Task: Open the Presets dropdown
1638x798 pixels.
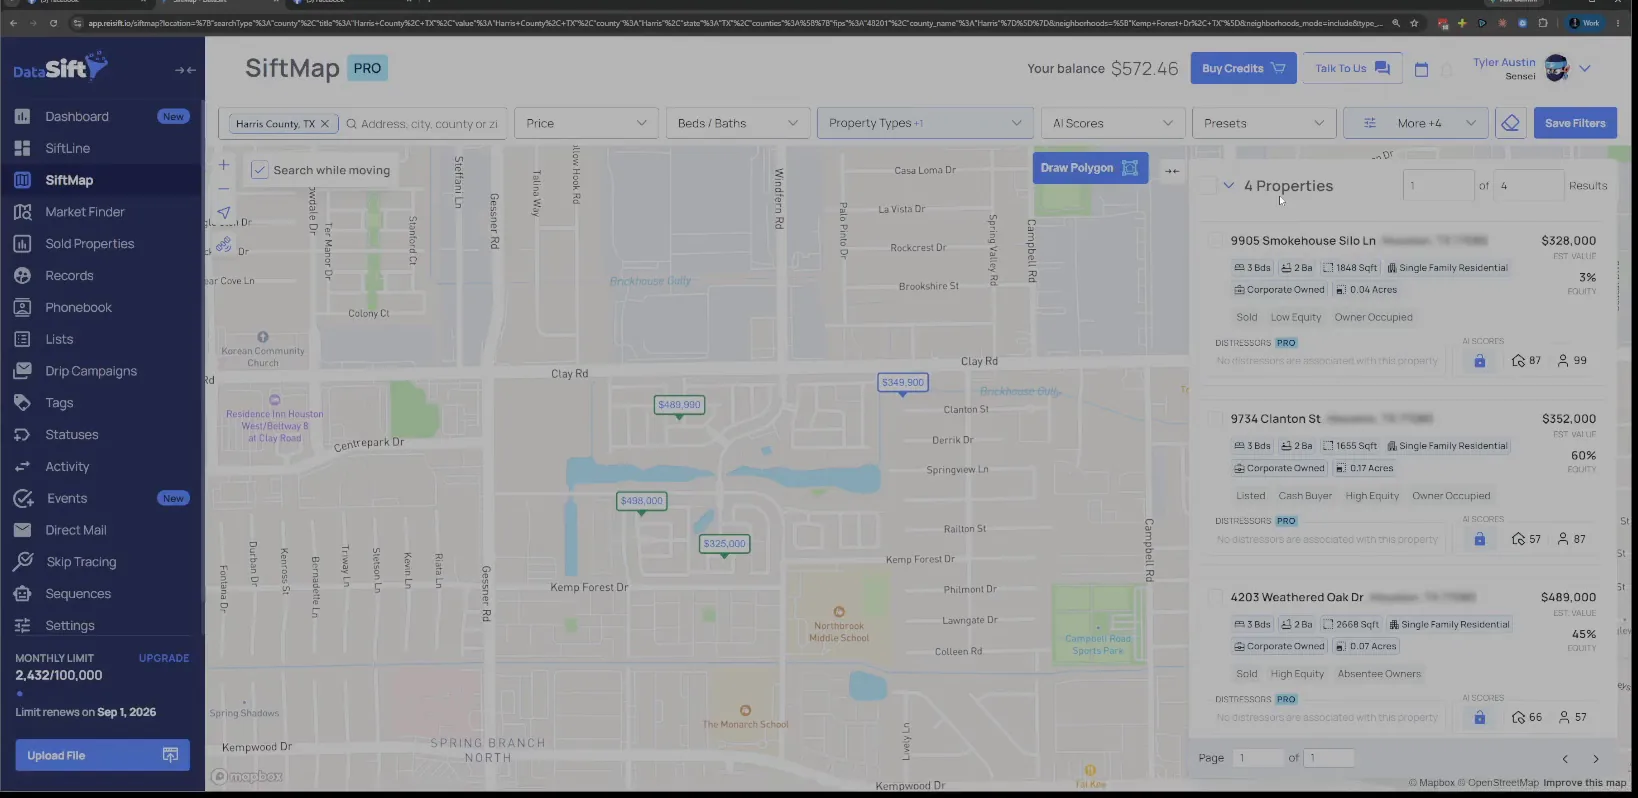Action: tap(1264, 123)
